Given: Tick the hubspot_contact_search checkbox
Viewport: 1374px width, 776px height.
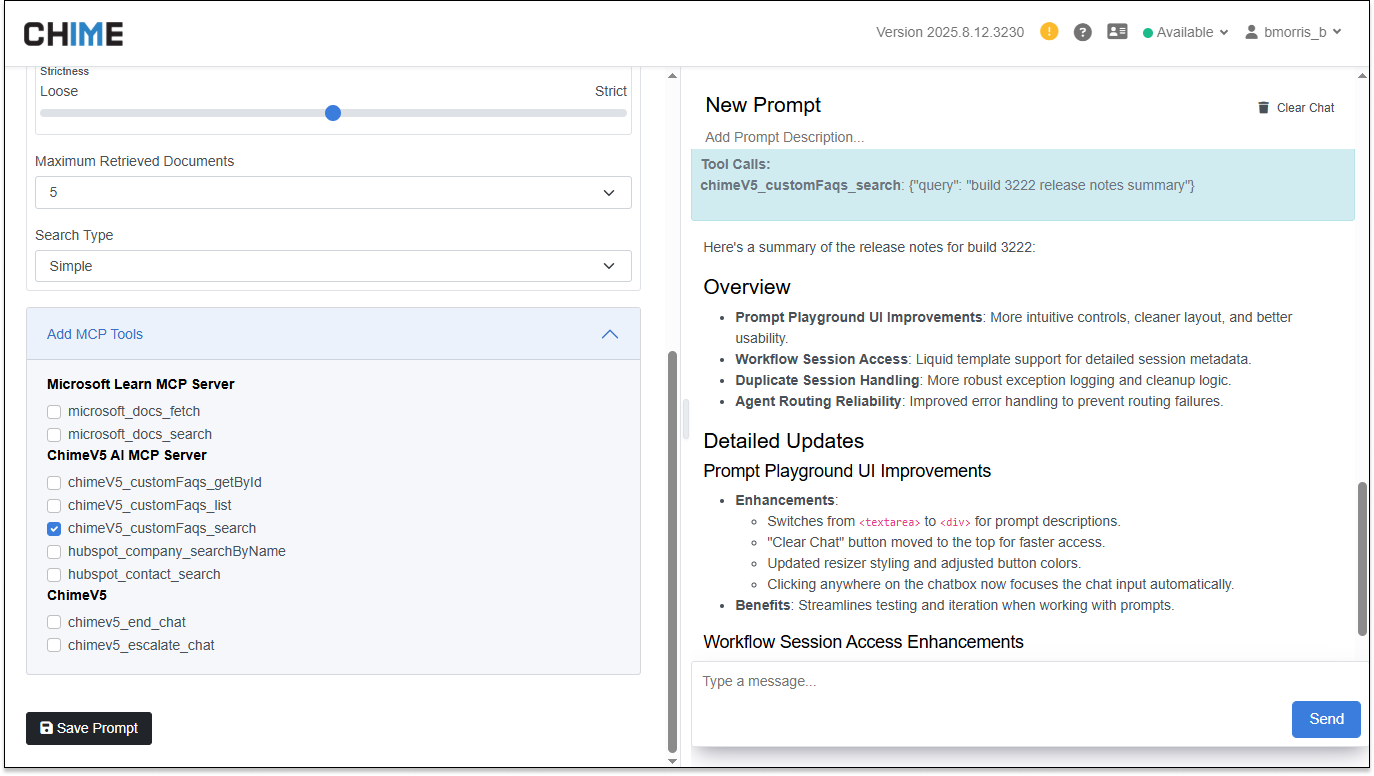Looking at the screenshot, I should tap(54, 574).
